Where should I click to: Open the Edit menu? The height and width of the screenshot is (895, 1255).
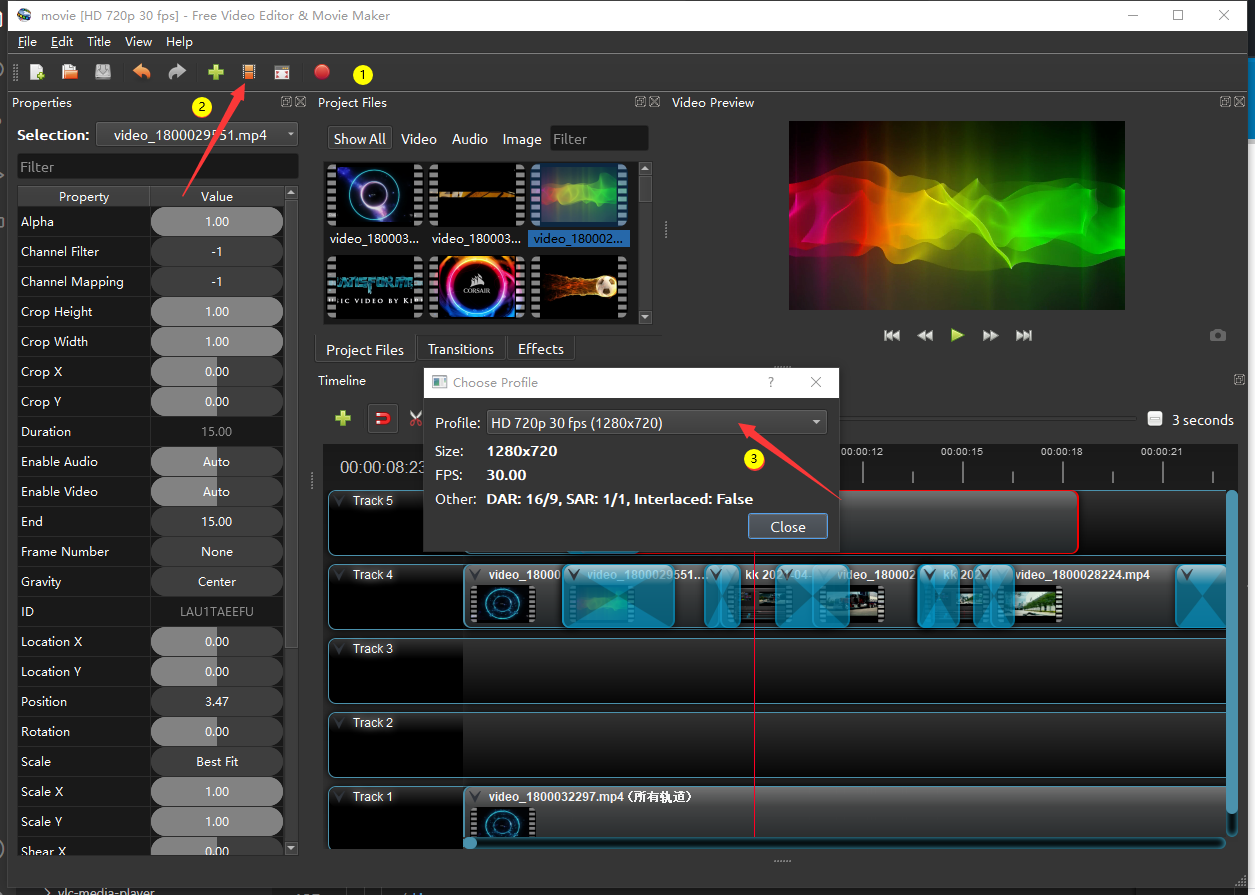[62, 42]
